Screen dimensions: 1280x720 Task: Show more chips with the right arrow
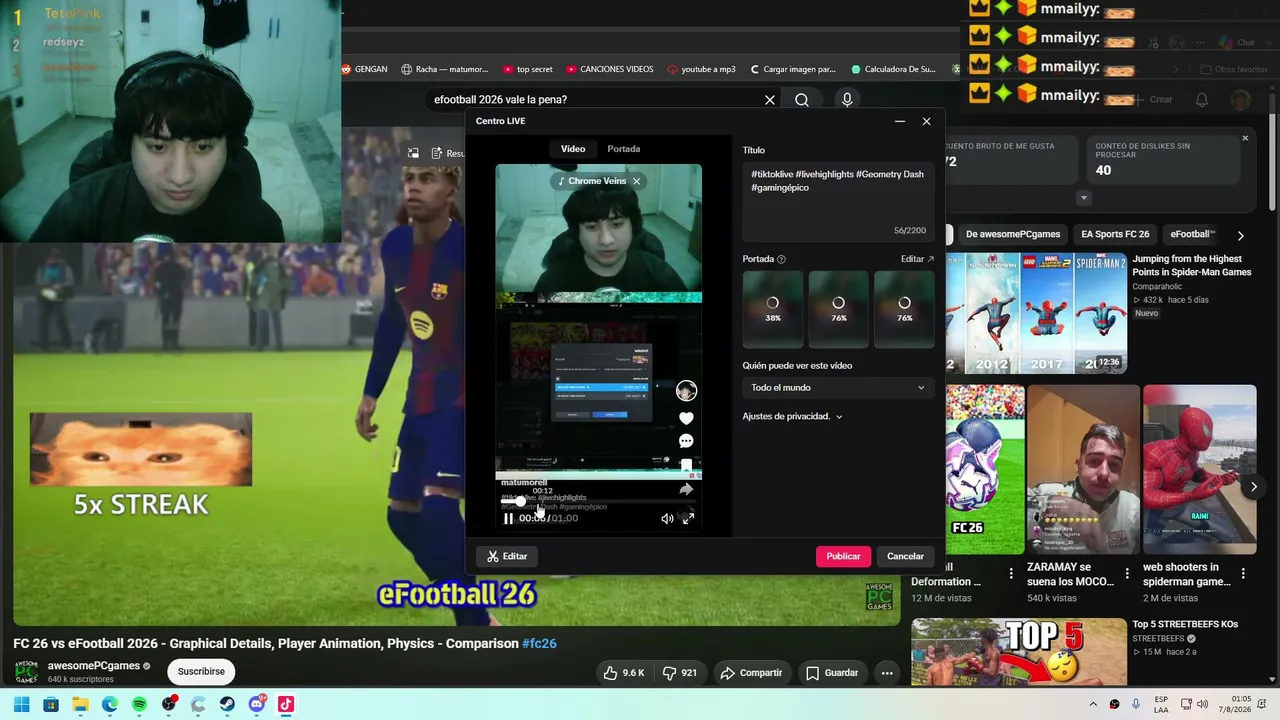[1241, 236]
